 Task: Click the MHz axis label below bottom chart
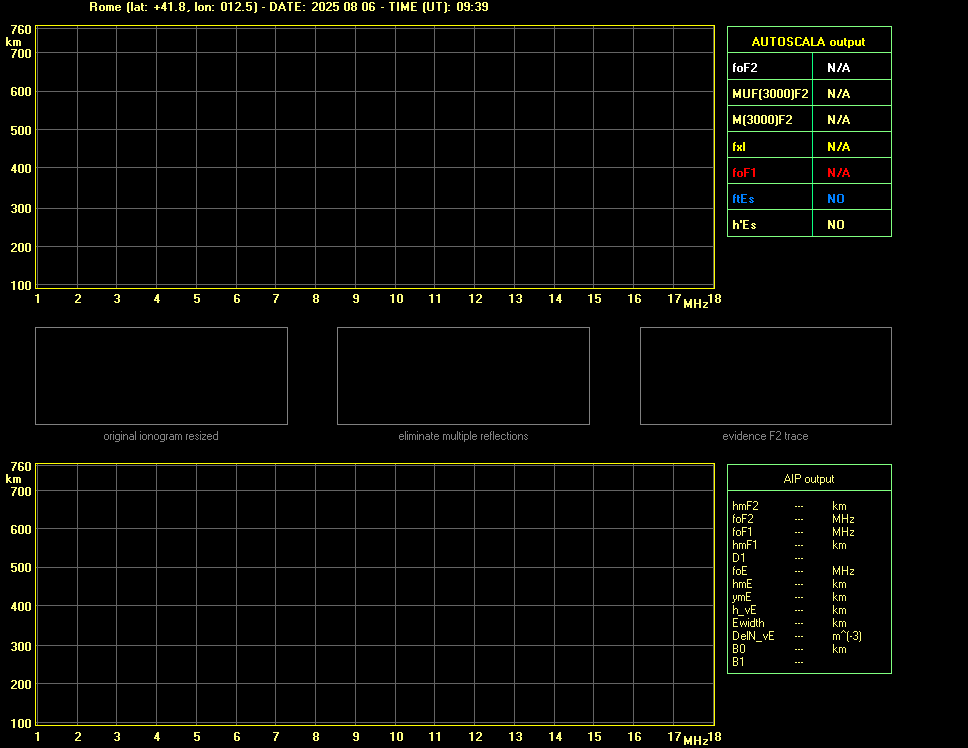click(695, 741)
